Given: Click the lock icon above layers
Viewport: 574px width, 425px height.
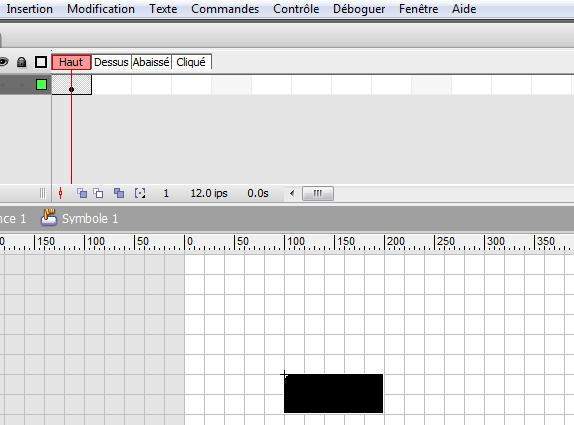Looking at the screenshot, I should click(22, 62).
